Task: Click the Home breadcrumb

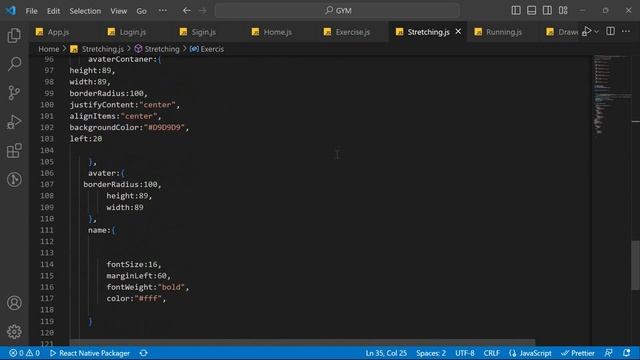Action: coord(49,49)
